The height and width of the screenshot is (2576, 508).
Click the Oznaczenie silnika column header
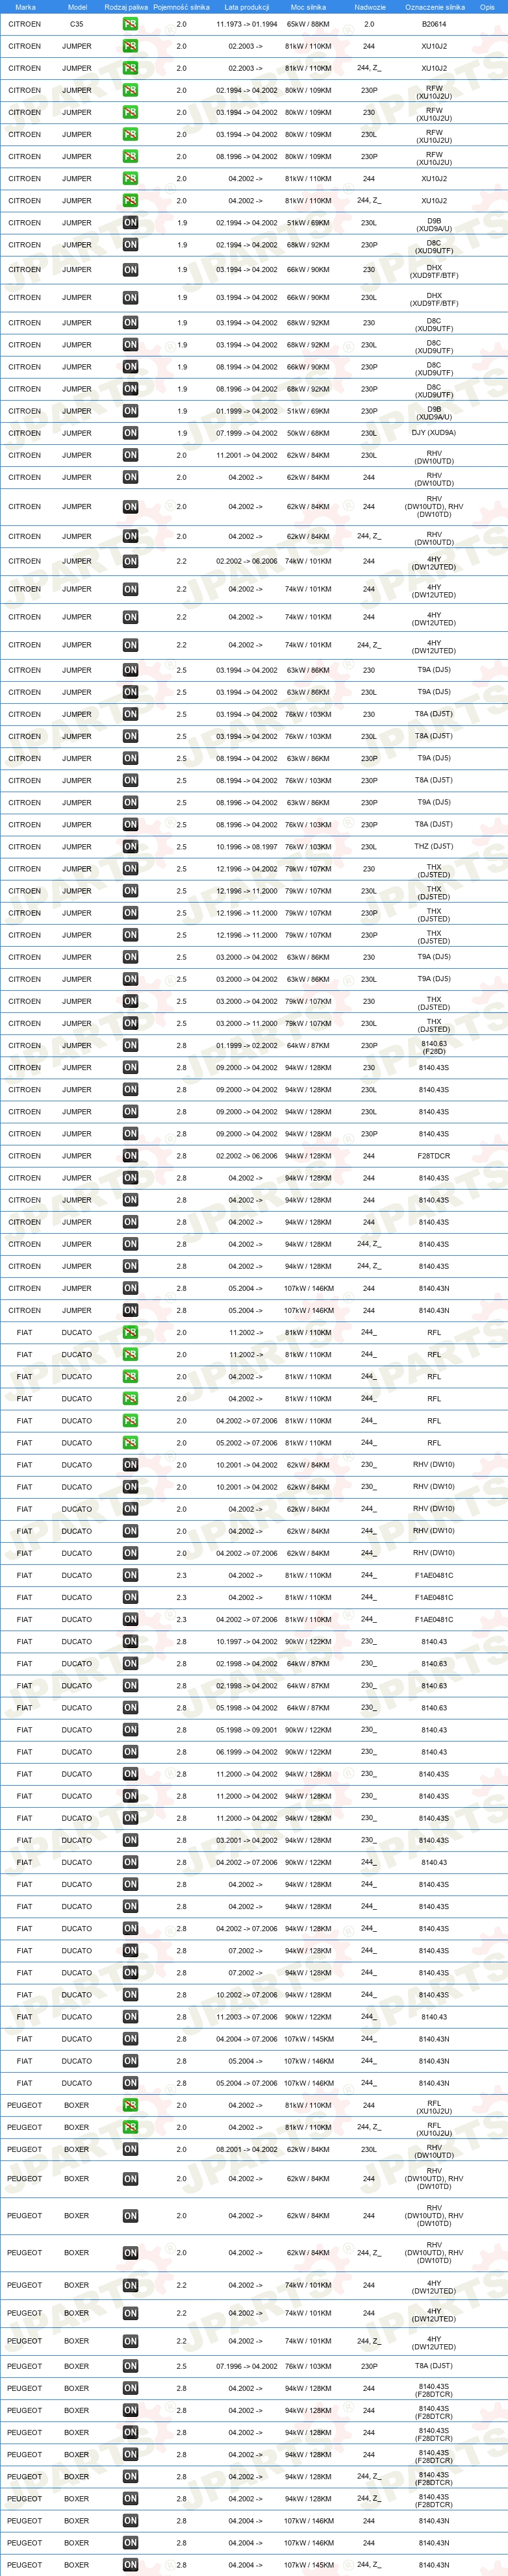[435, 7]
